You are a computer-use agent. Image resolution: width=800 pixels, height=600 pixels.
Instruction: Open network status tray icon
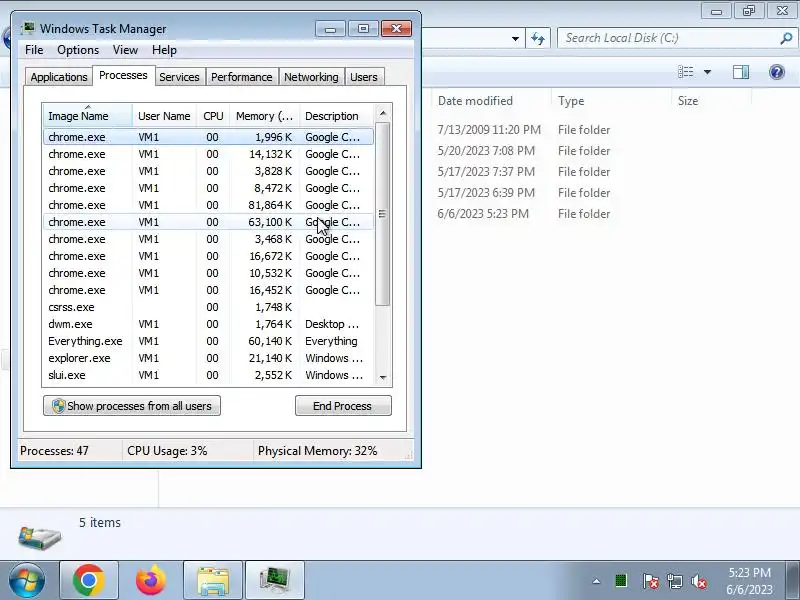click(x=674, y=581)
